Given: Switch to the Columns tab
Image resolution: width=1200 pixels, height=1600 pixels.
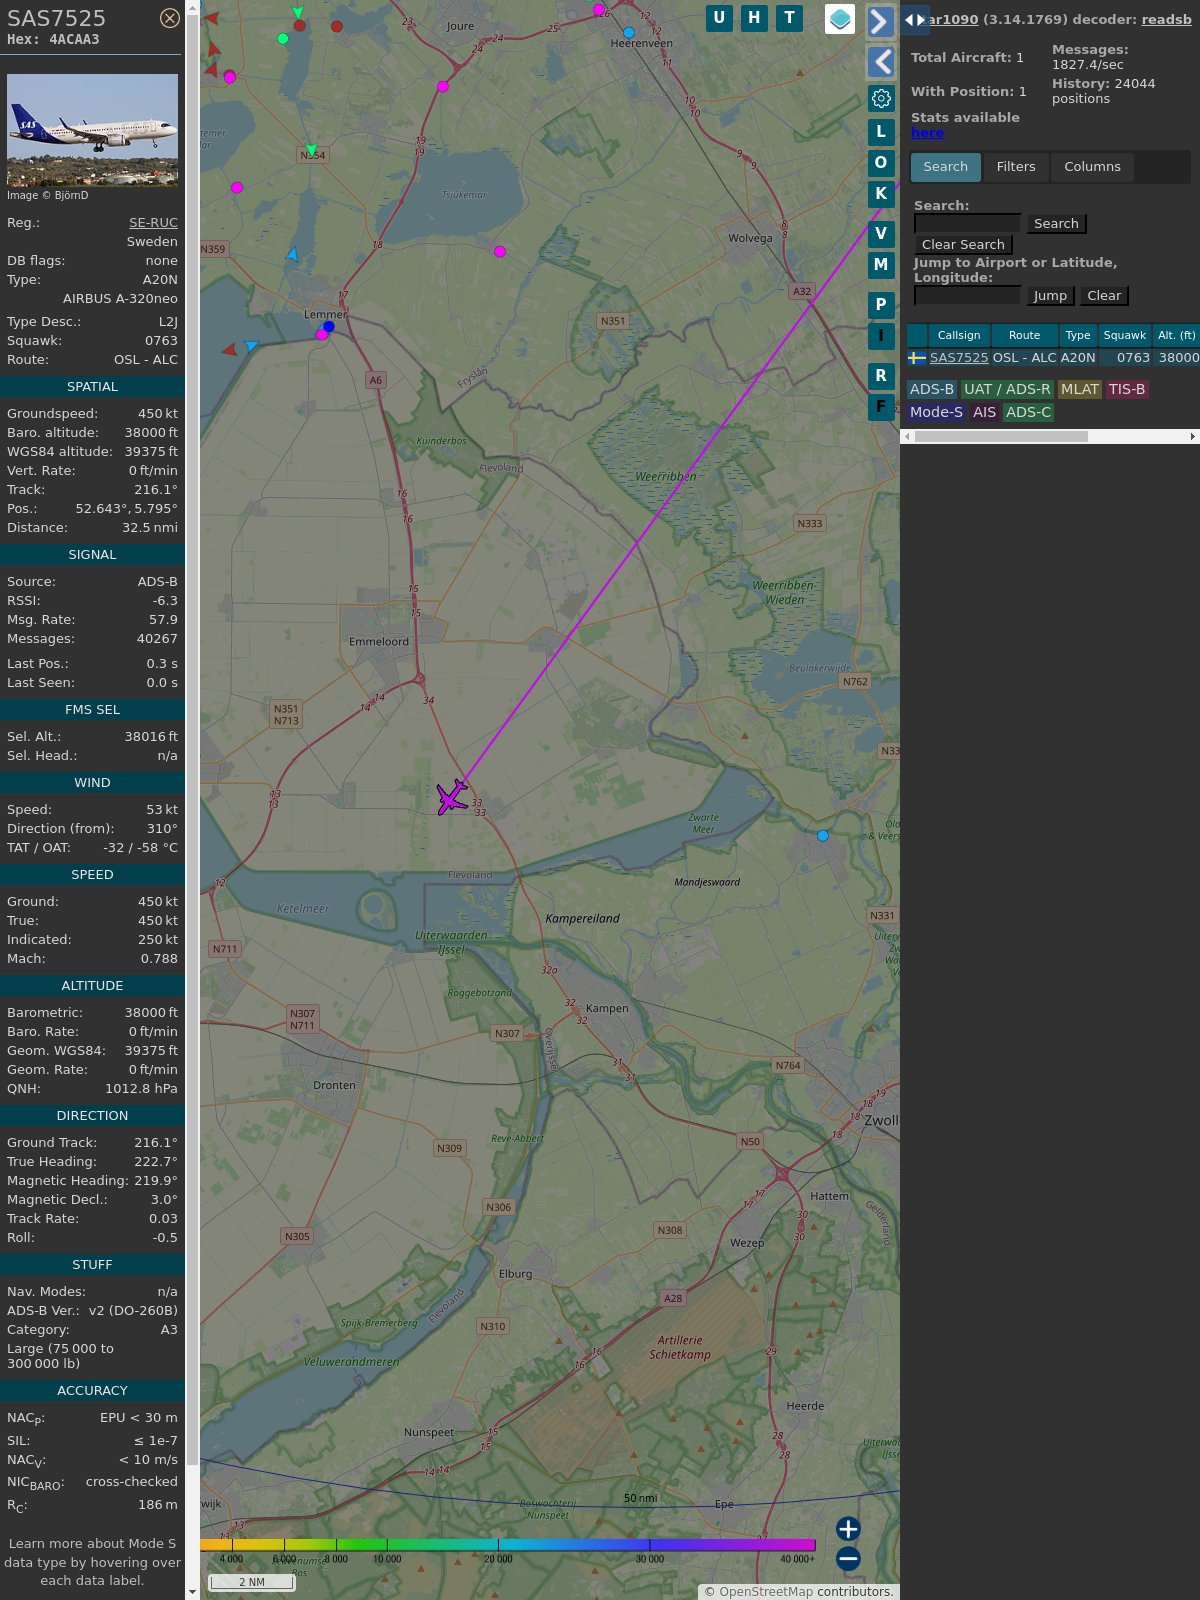Looking at the screenshot, I should (x=1092, y=167).
